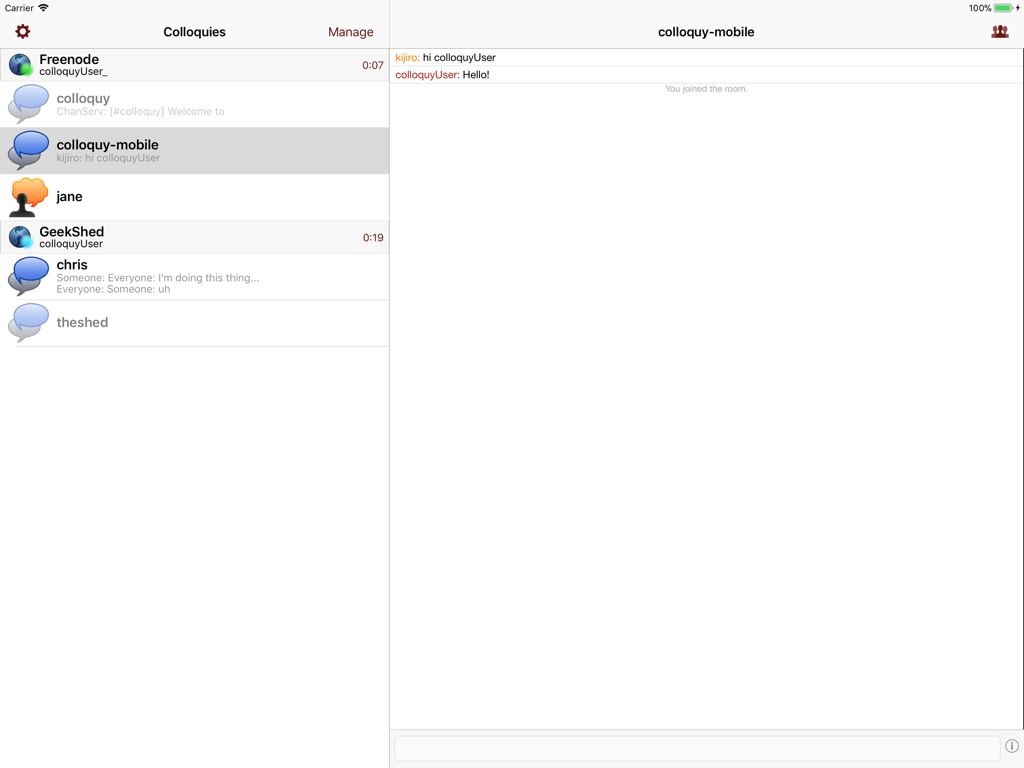1024x768 pixels.
Task: Click colloquyUser nickname in chat transcript
Action: click(x=427, y=74)
